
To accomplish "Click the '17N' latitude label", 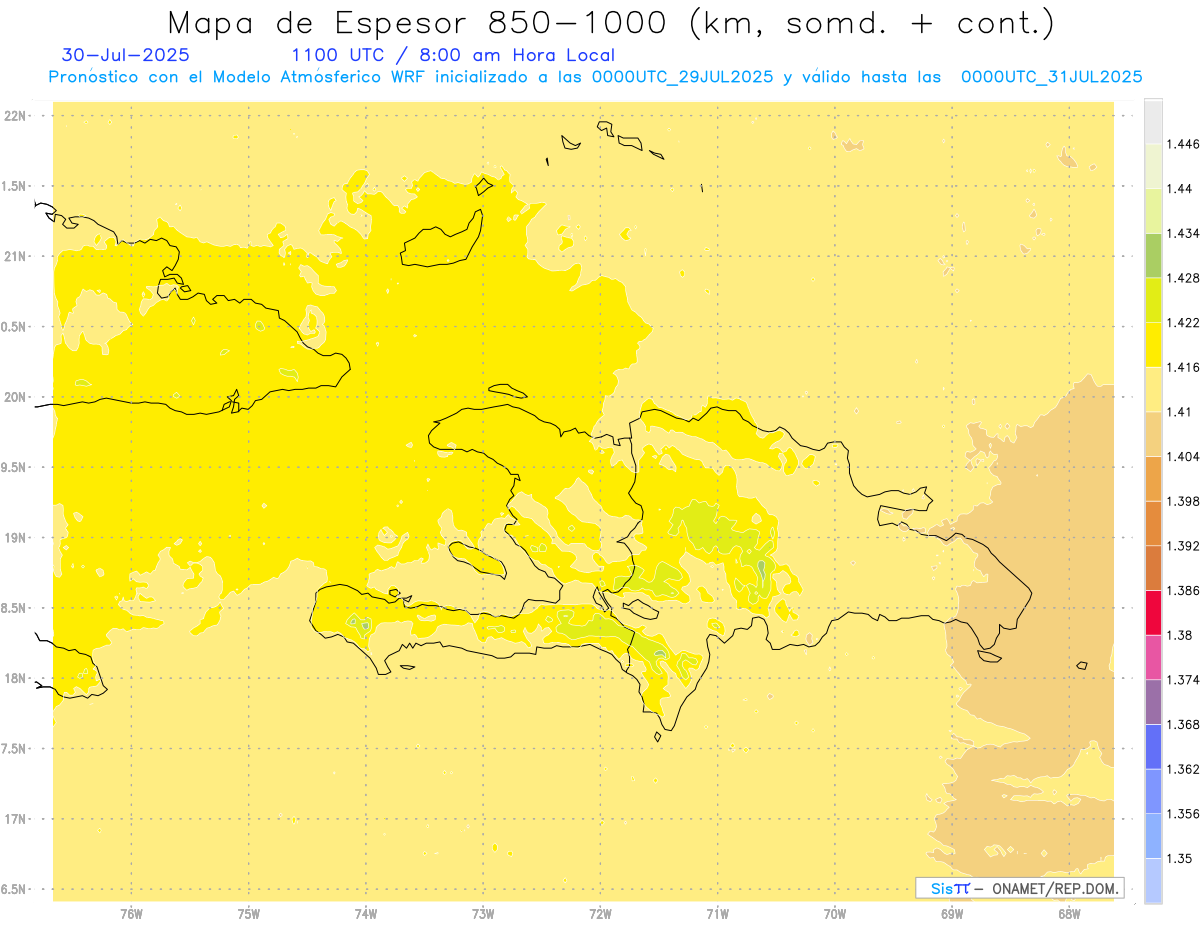I will point(15,819).
